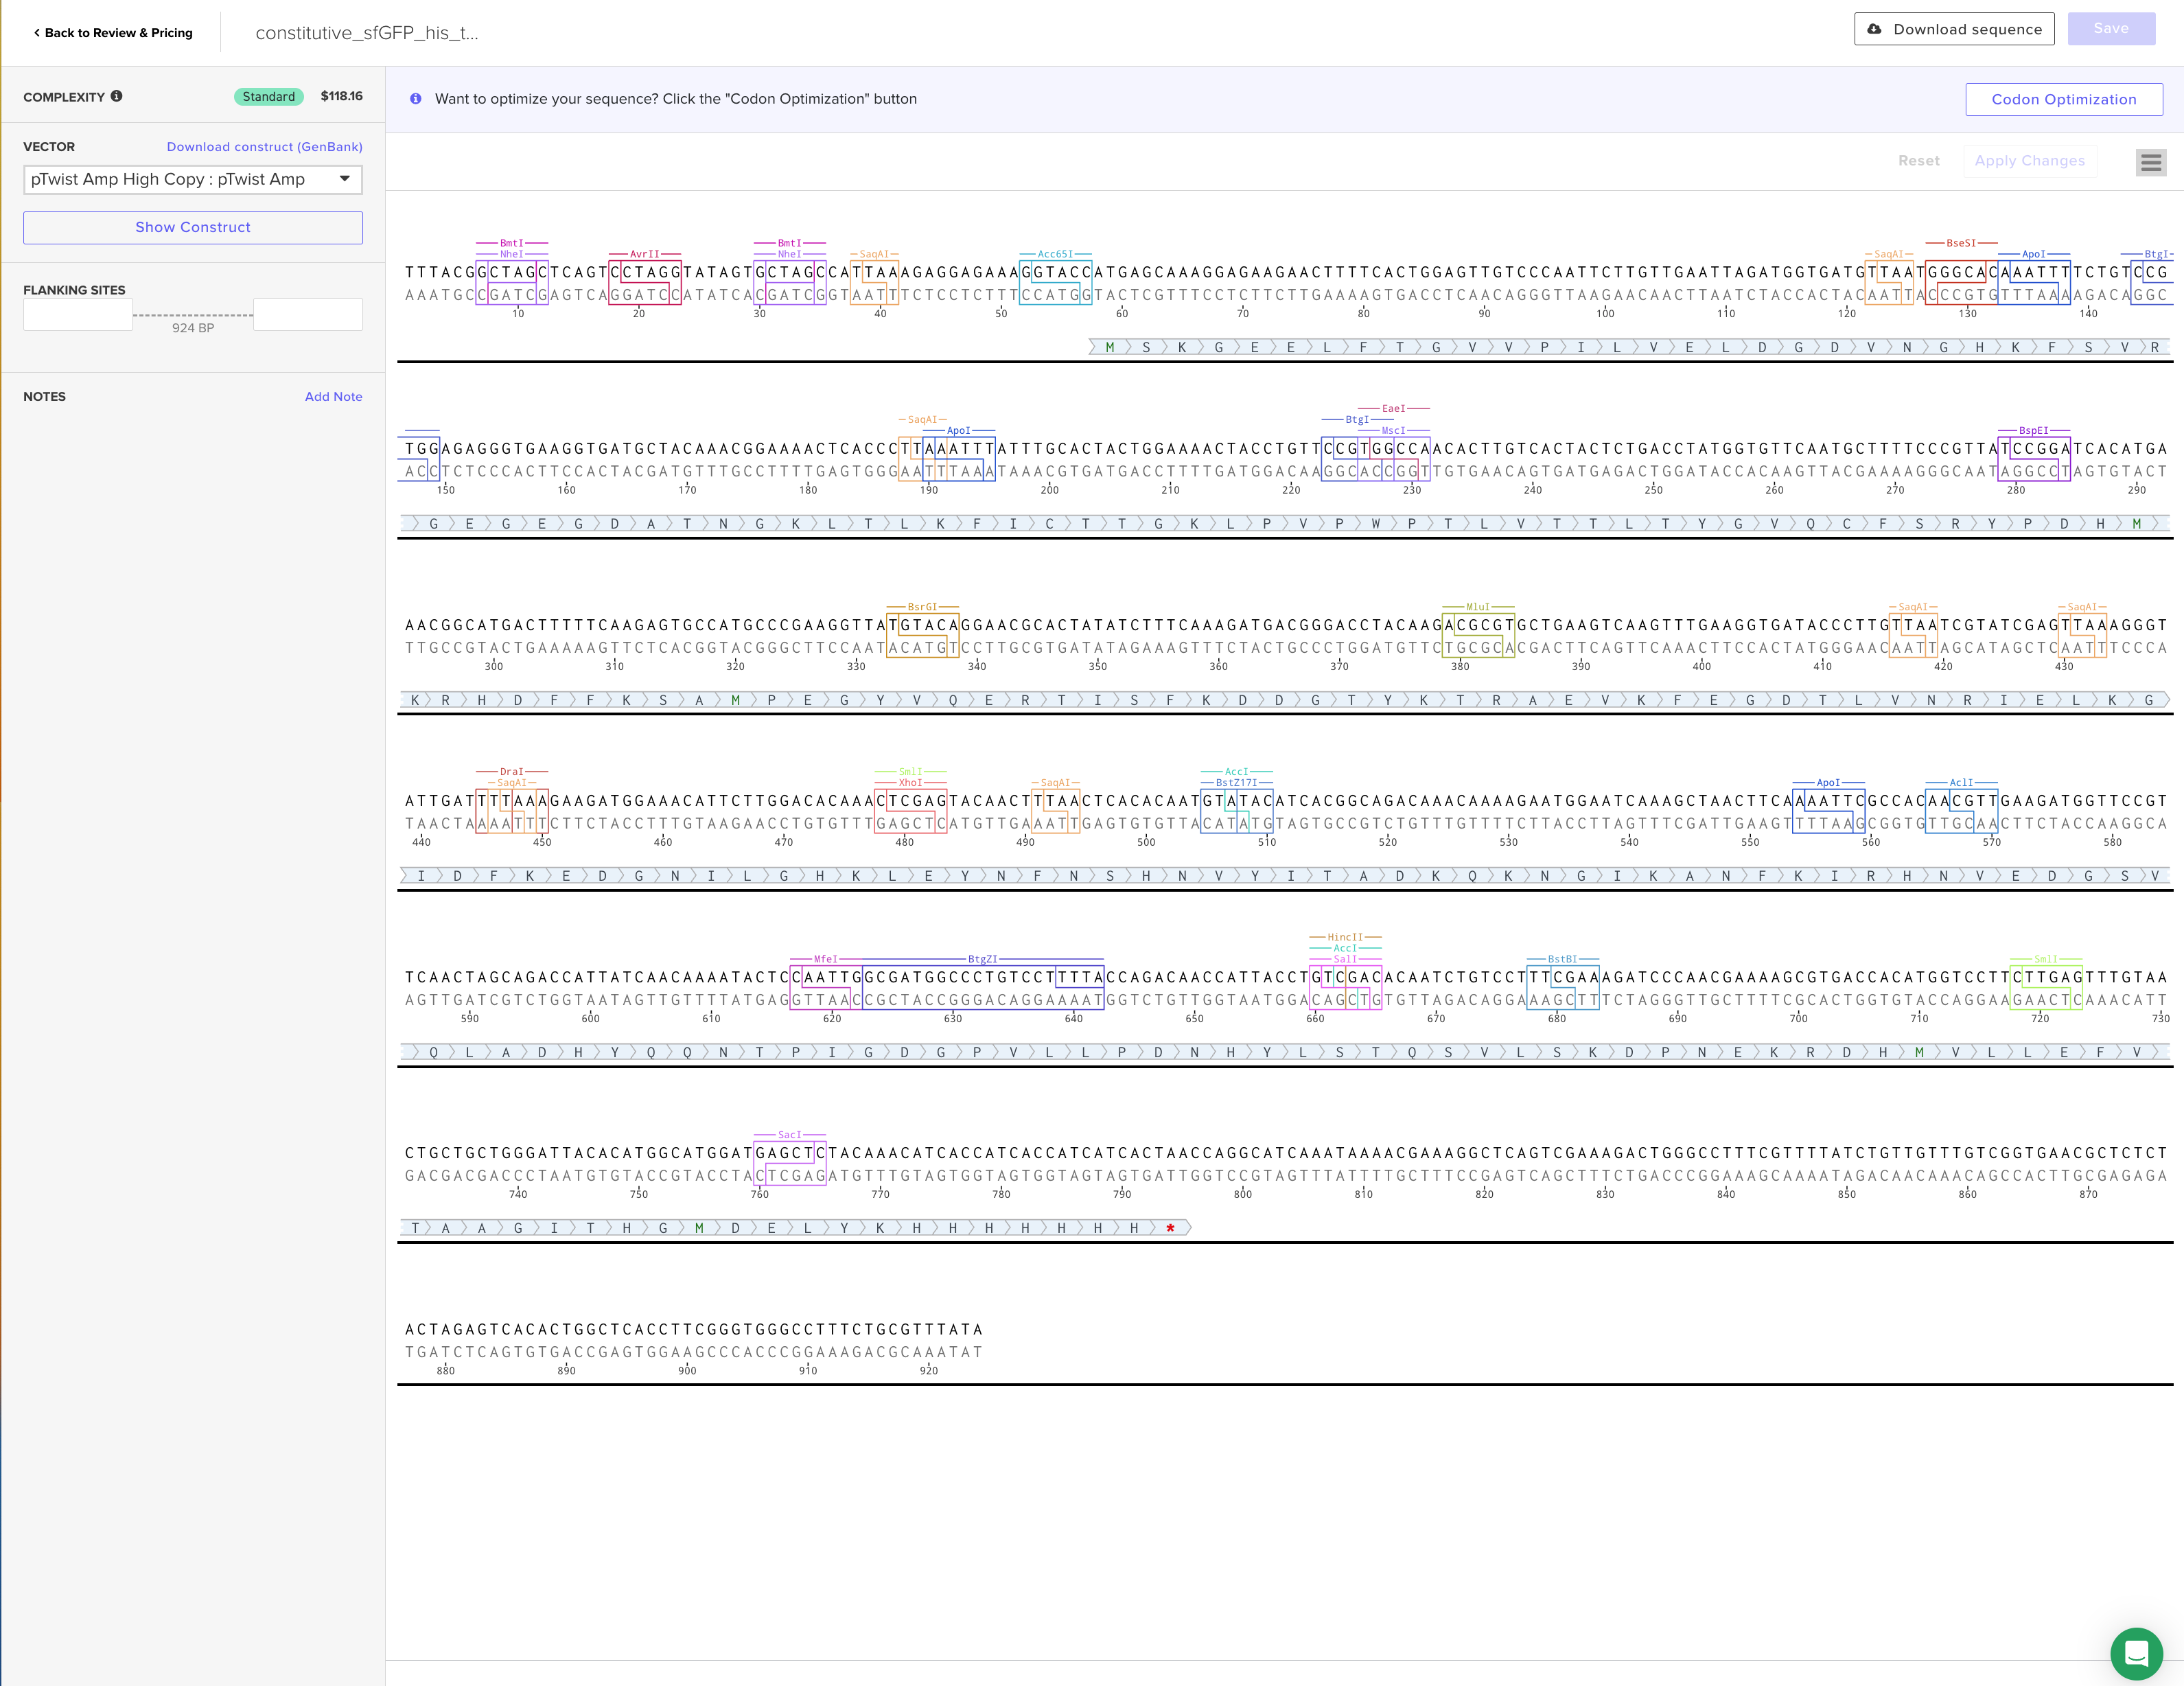Click the cloud download icon on Download sequence
The height and width of the screenshot is (1686, 2184).
(1875, 29)
